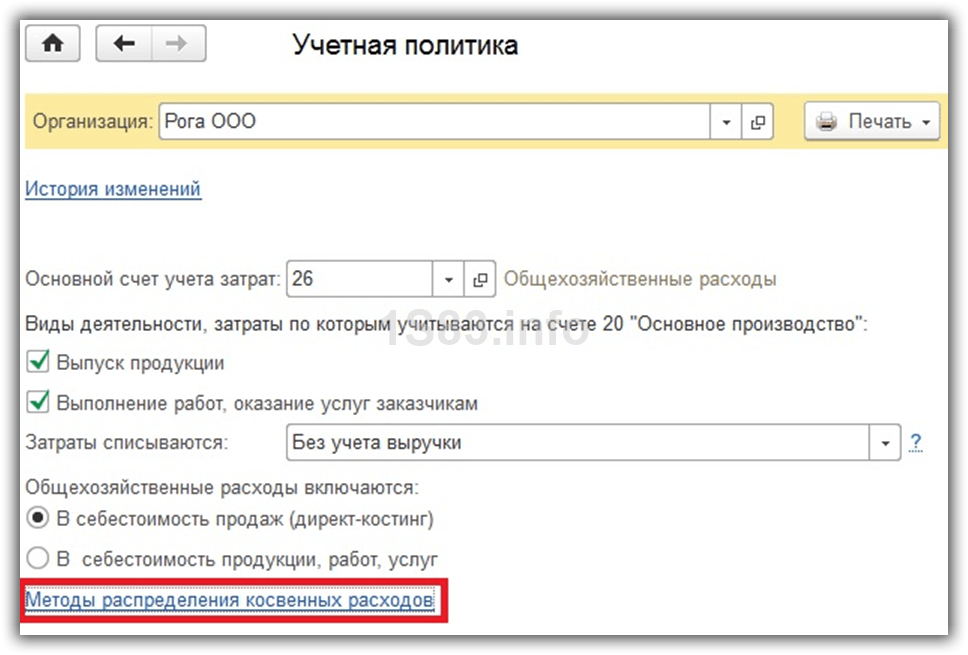Select В себестоимость продаж (директ-костинг) radio
This screenshot has height=655, width=968.
pyautogui.click(x=38, y=517)
